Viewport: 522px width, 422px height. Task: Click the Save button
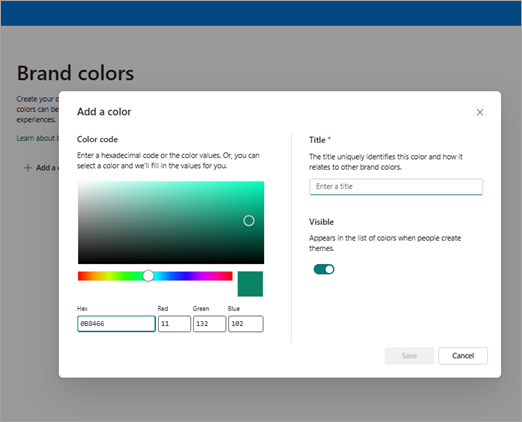pos(409,356)
